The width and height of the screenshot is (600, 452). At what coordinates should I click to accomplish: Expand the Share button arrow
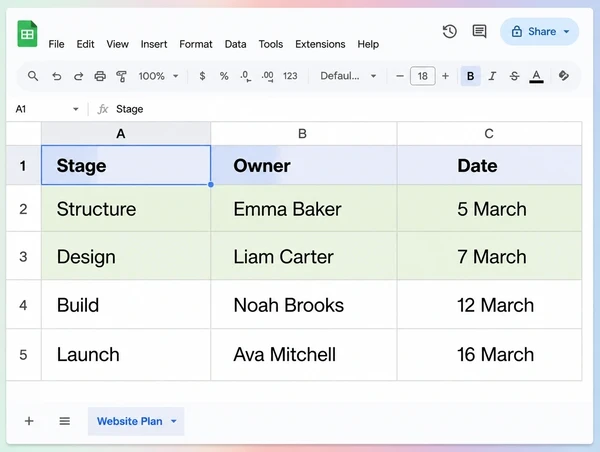point(566,31)
